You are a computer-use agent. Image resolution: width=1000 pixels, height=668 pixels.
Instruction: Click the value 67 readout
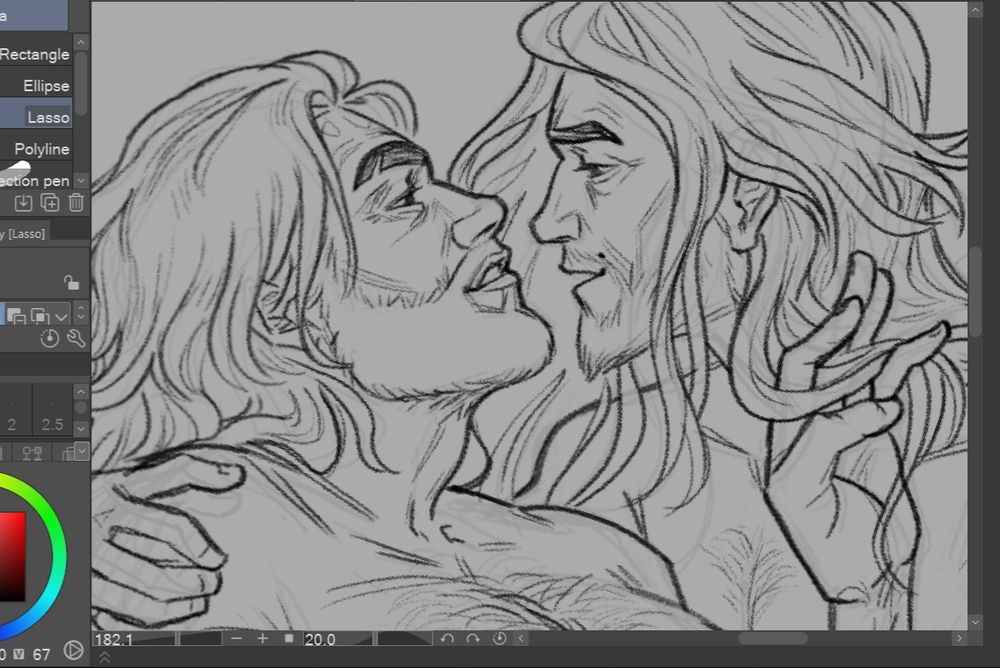pyautogui.click(x=41, y=655)
